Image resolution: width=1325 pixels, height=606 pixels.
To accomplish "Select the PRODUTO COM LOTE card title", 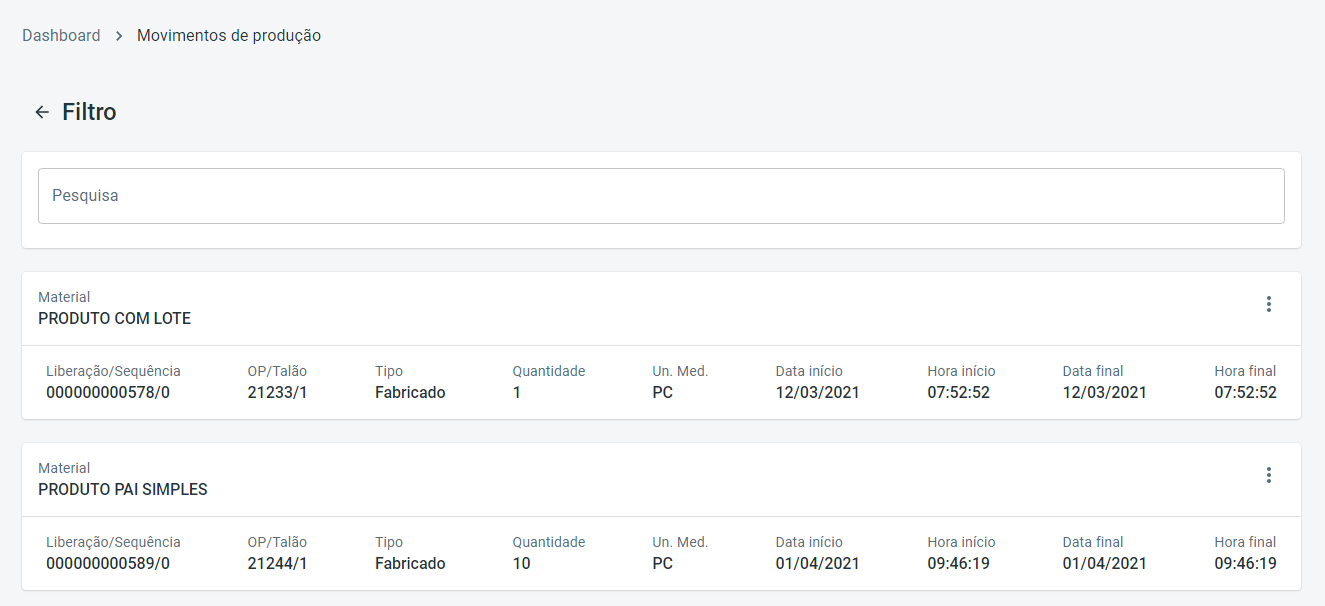I will (114, 319).
